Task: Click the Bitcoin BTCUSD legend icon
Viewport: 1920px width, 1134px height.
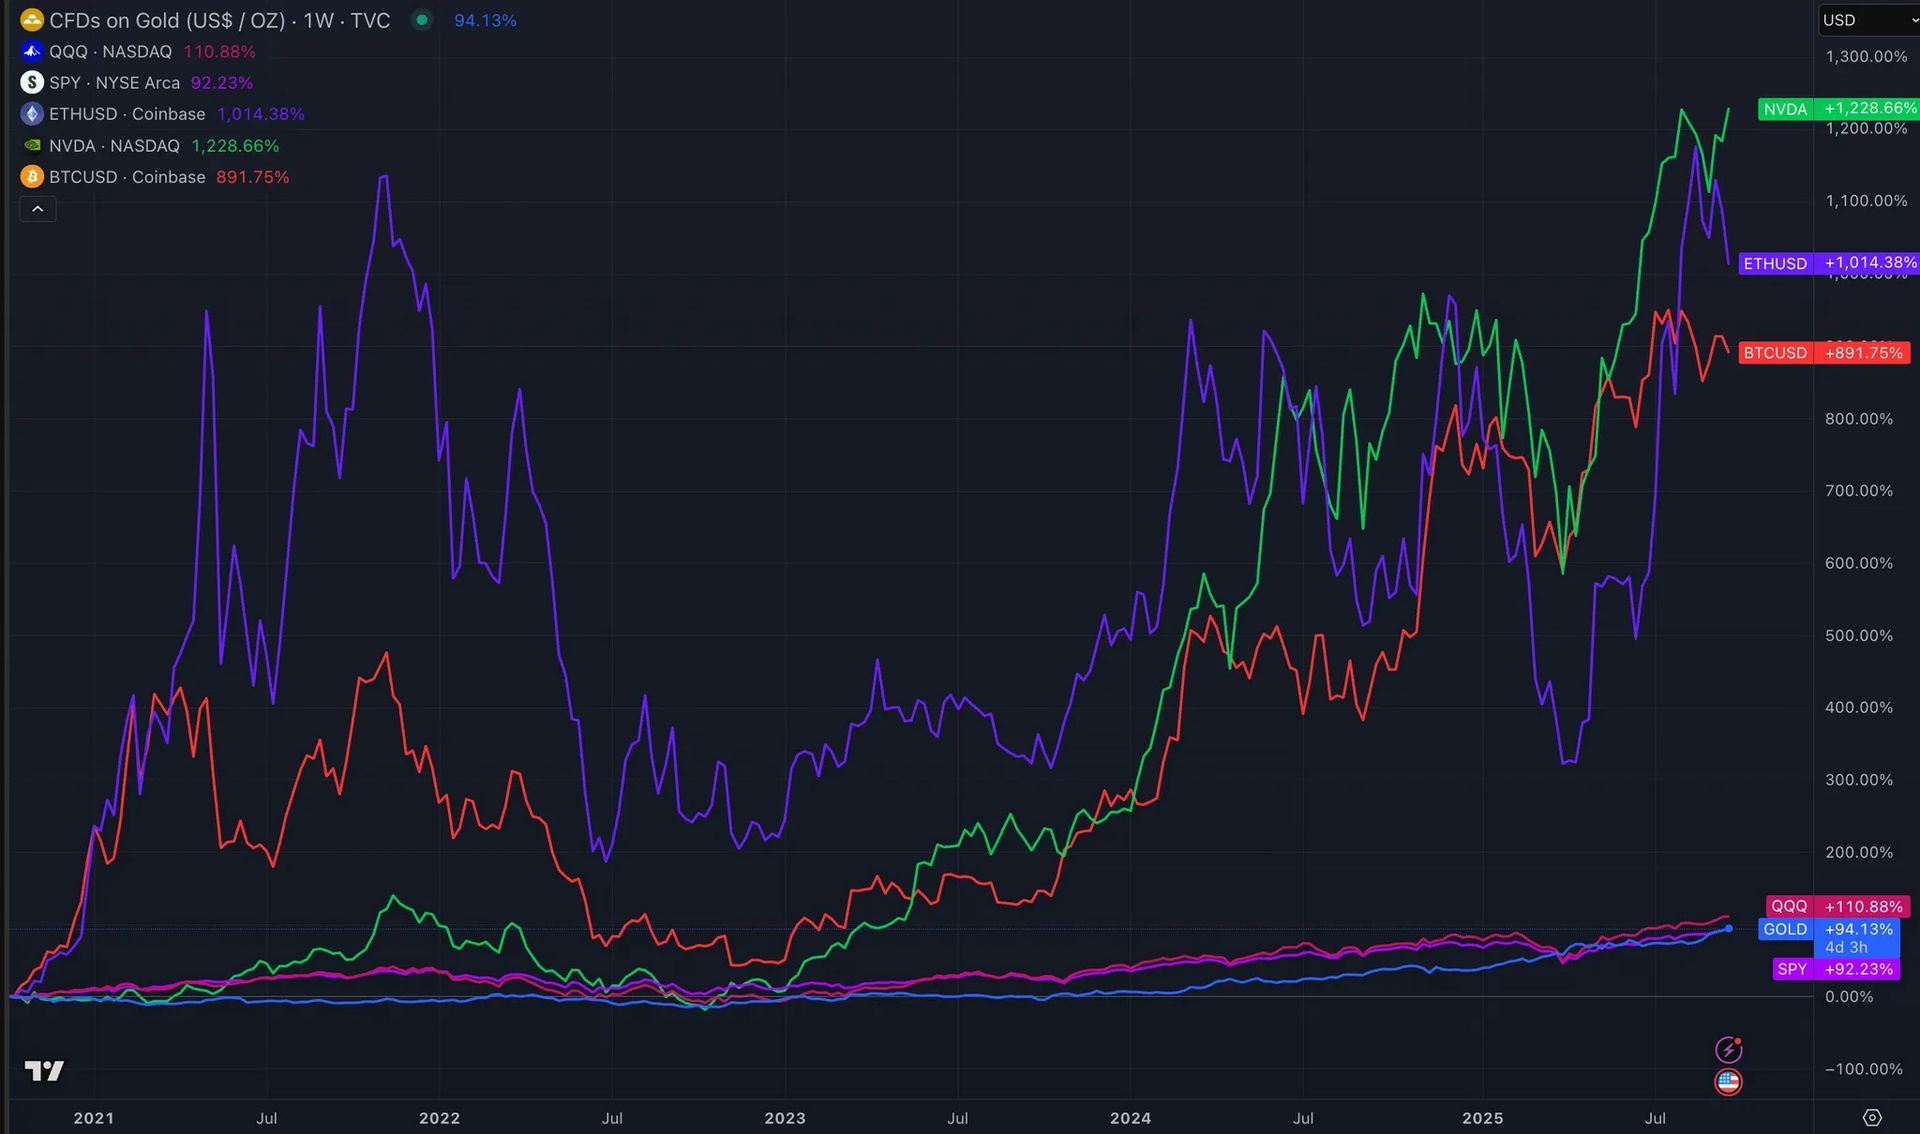Action: (x=32, y=177)
